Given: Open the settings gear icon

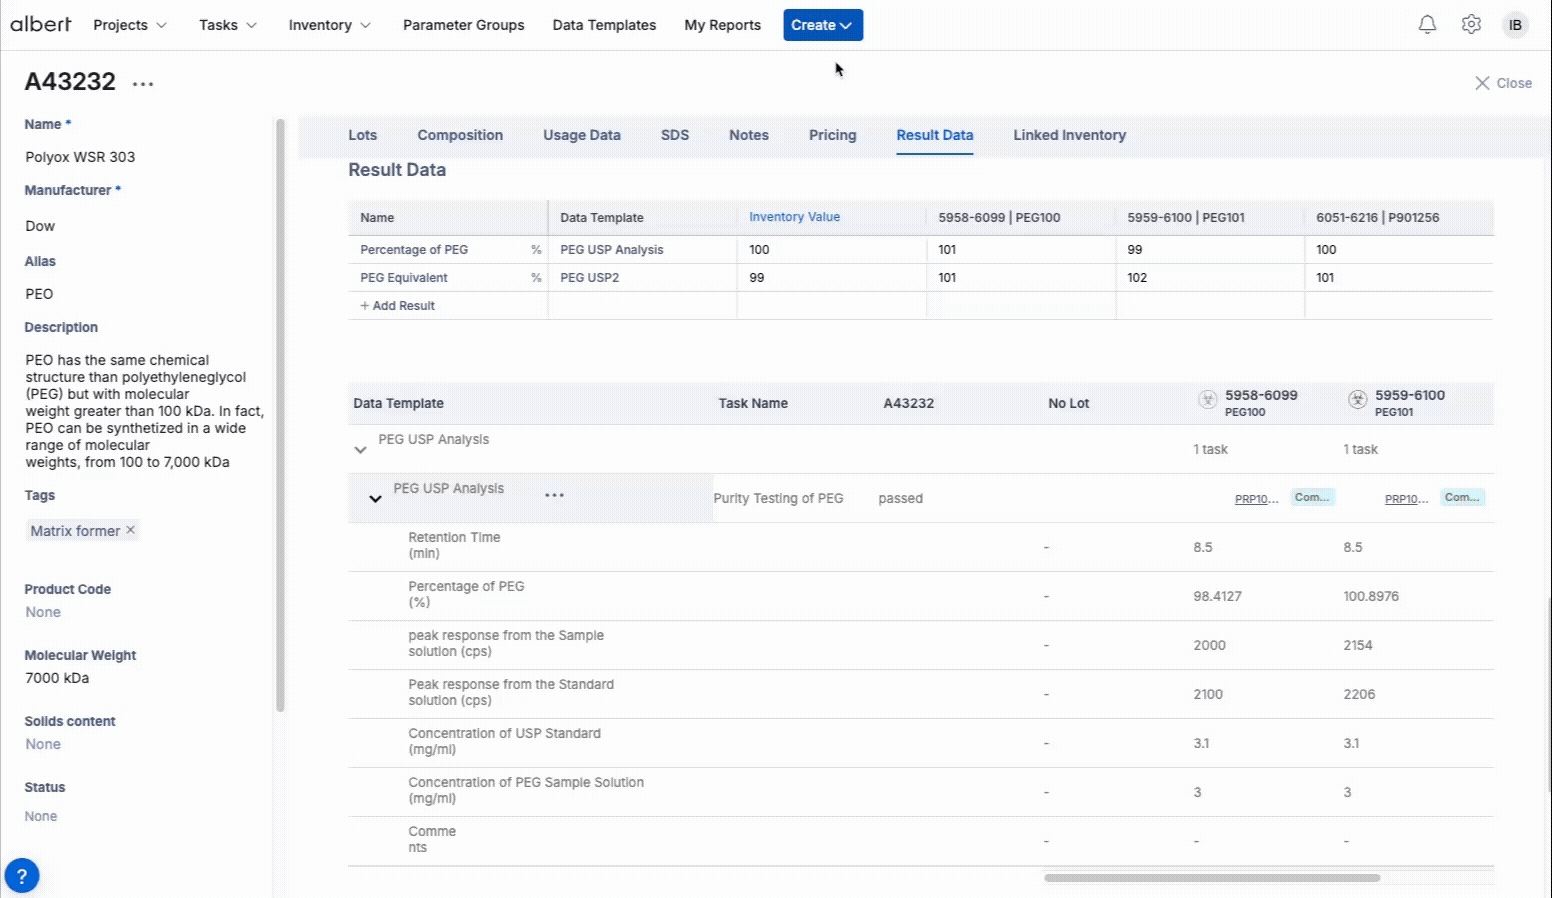Looking at the screenshot, I should coord(1471,24).
